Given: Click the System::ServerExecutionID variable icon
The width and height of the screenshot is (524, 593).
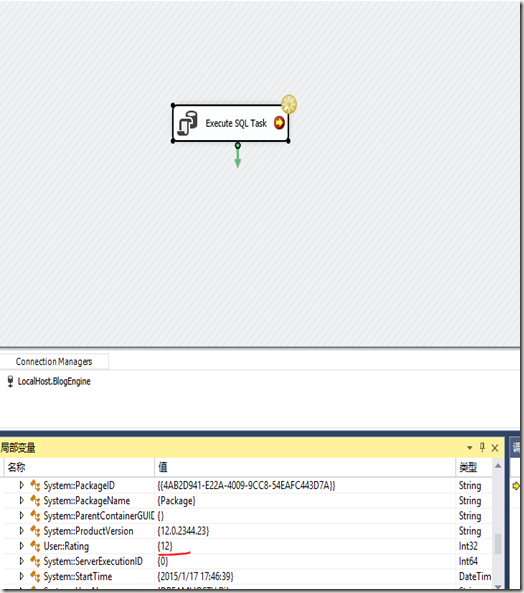Looking at the screenshot, I should 35,561.
